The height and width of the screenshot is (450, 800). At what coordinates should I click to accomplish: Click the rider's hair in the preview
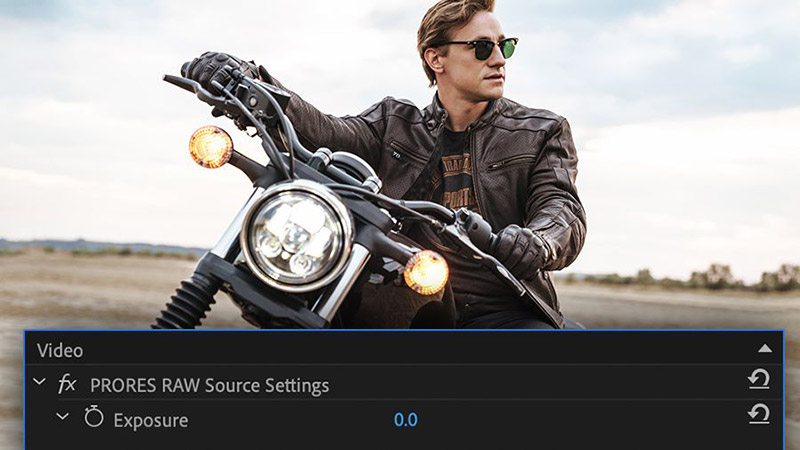tap(450, 18)
